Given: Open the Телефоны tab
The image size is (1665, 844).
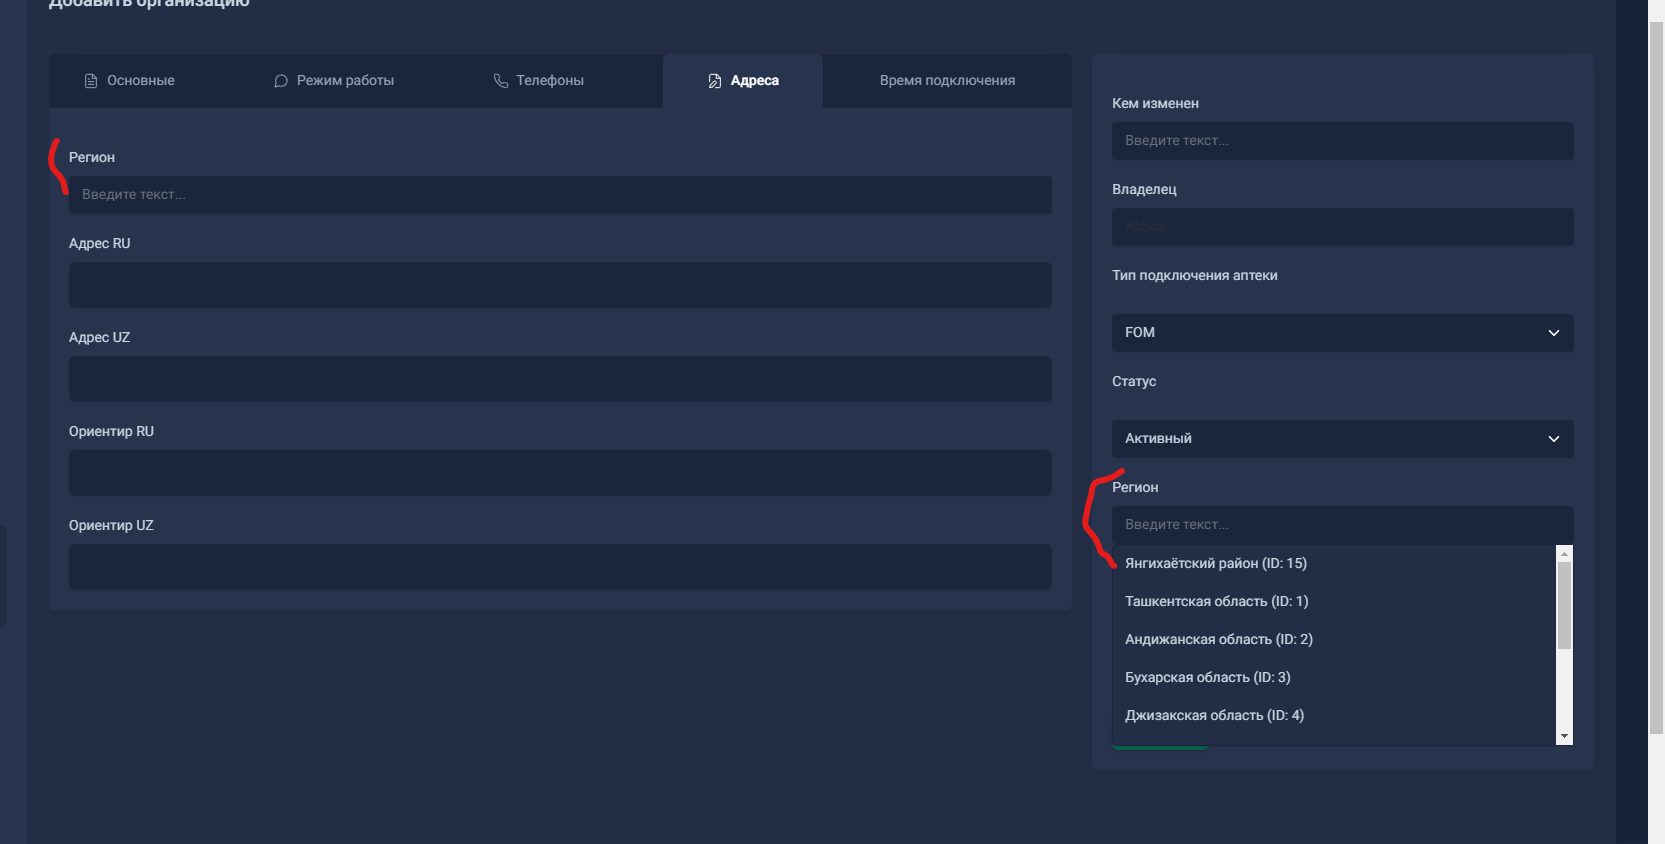Looking at the screenshot, I should point(539,81).
